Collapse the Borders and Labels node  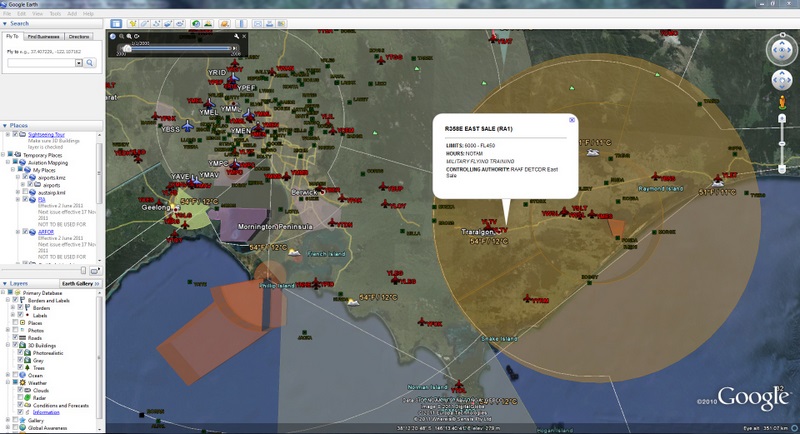tap(8, 300)
